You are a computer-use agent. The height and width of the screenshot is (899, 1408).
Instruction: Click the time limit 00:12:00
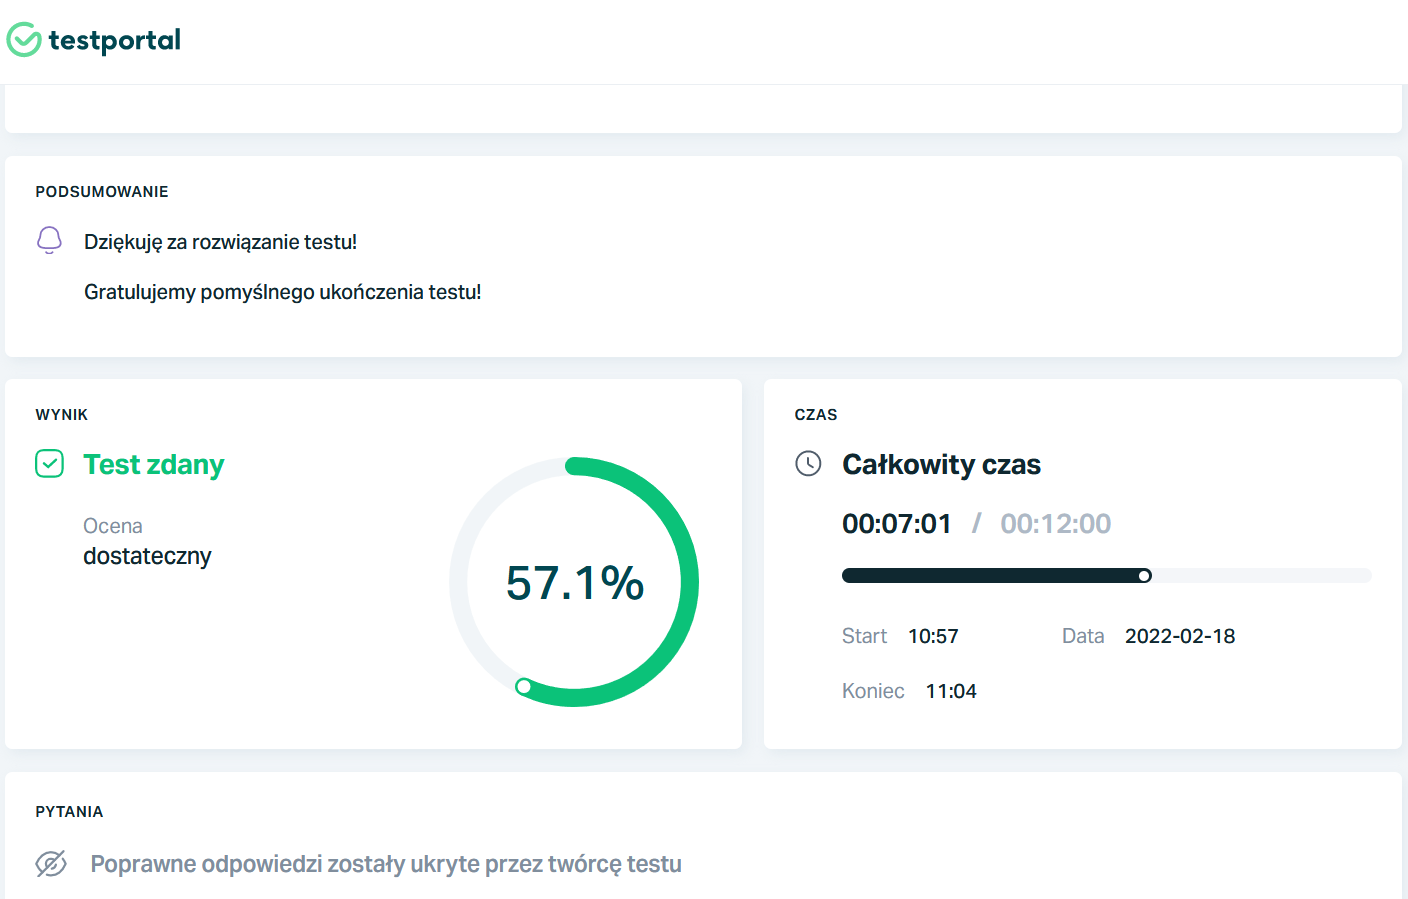click(1055, 524)
